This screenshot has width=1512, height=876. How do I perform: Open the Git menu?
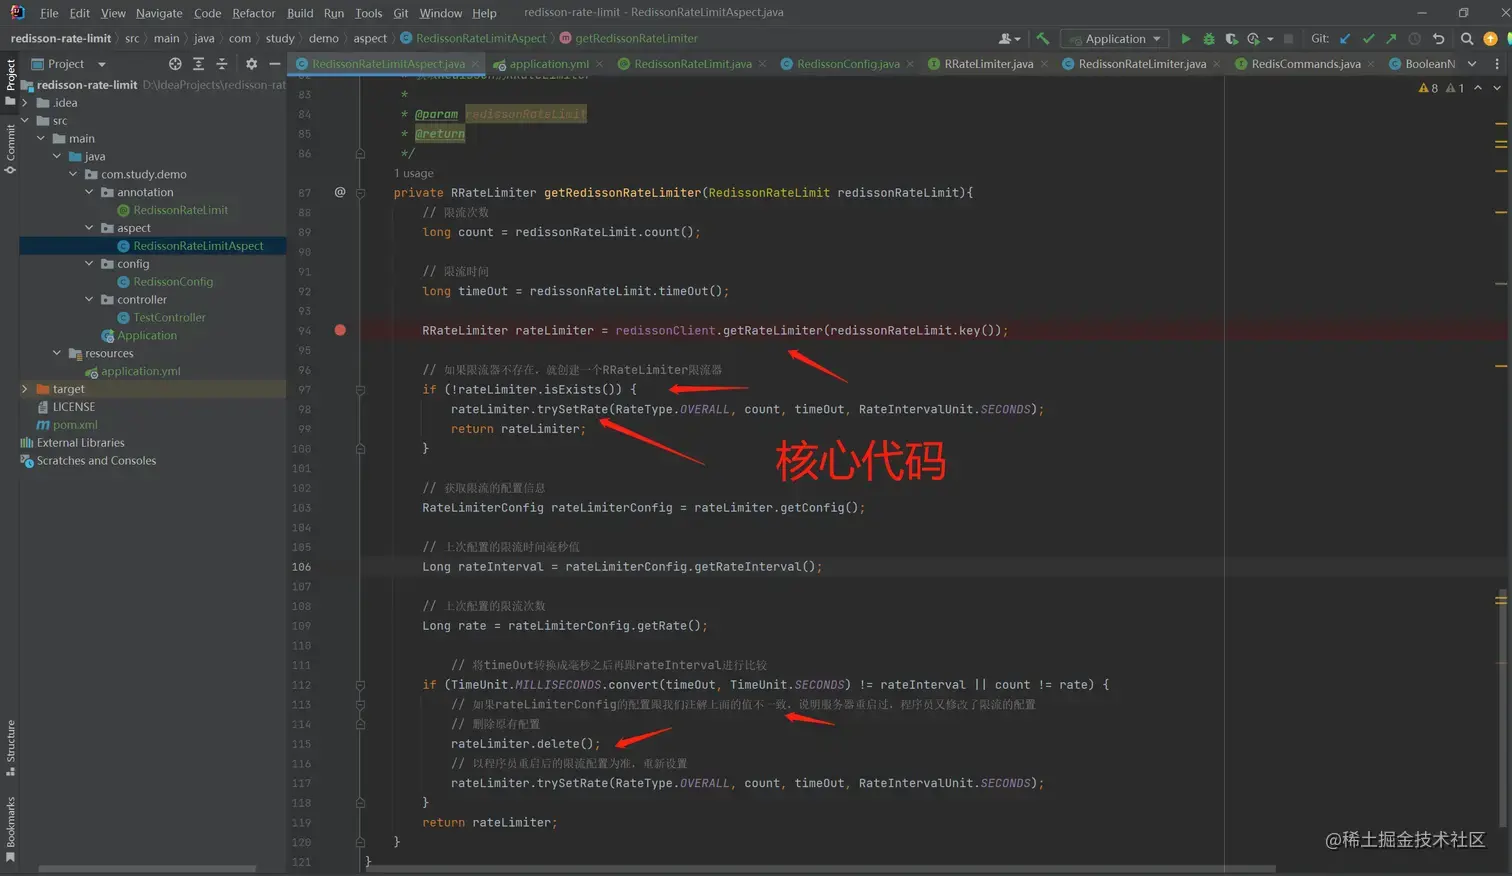point(401,13)
